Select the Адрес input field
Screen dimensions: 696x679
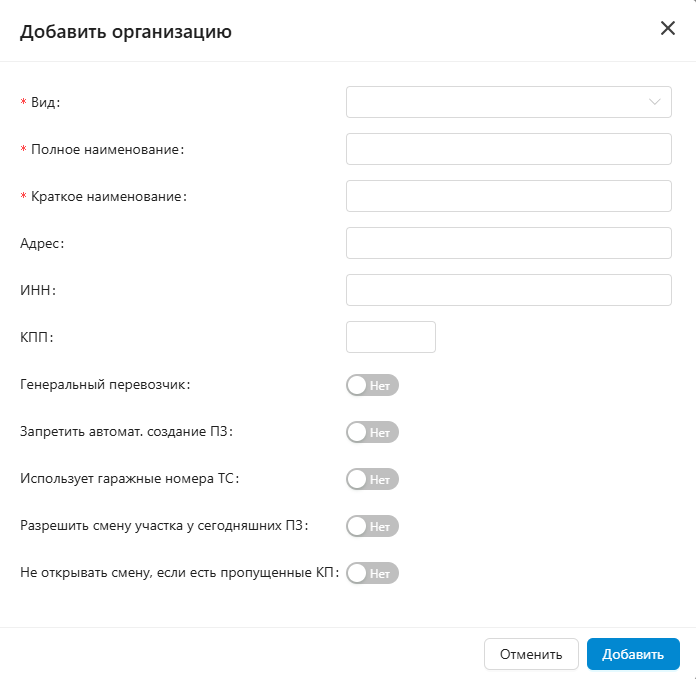[508, 243]
